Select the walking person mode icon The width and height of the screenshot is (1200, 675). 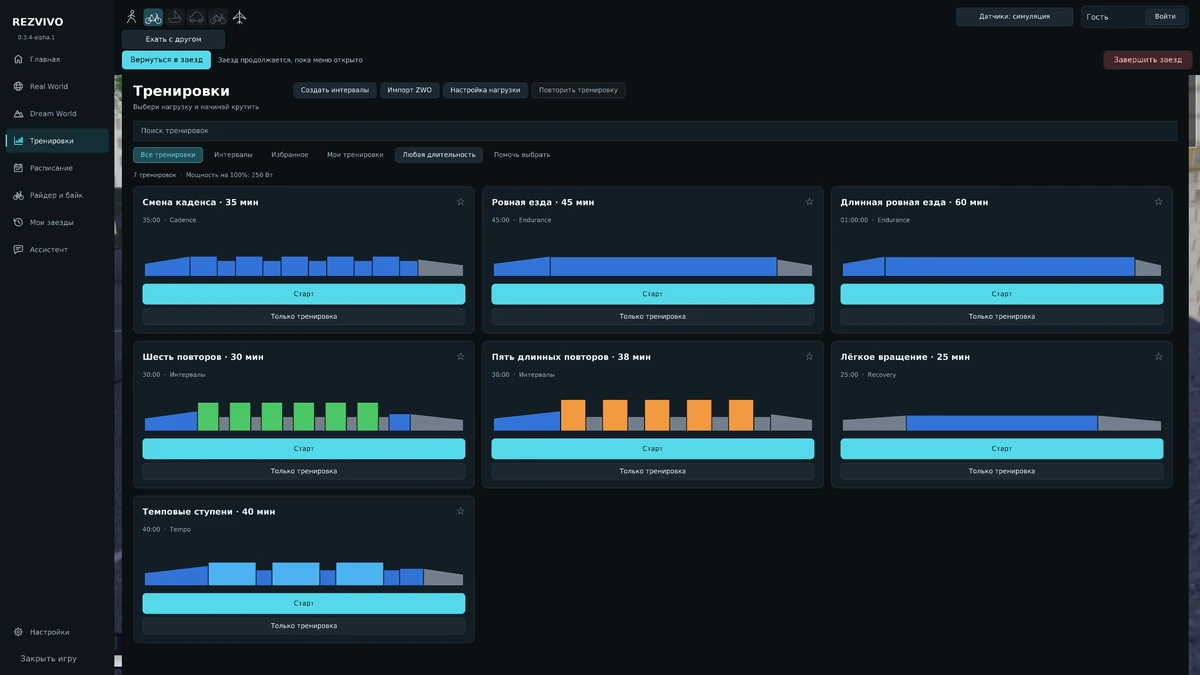131,17
